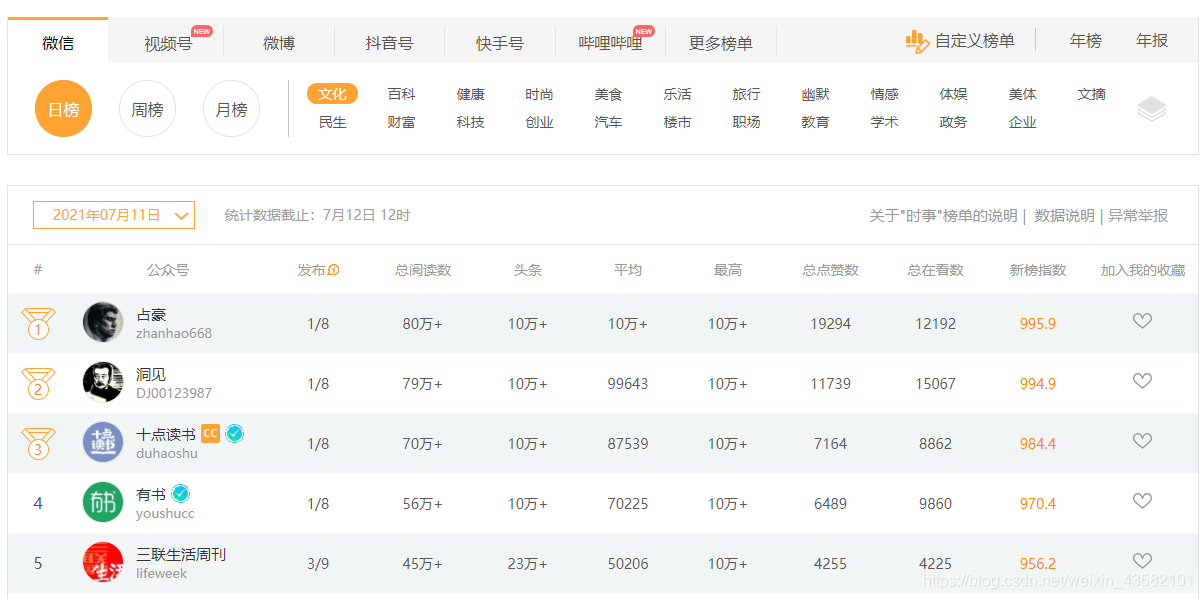Open 洞见 account avatar
Viewport: 1202px width, 599px height.
pos(103,383)
